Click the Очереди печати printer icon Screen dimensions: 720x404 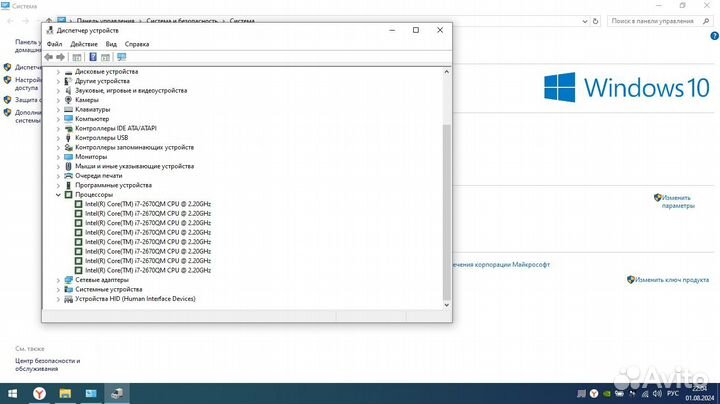click(68, 175)
